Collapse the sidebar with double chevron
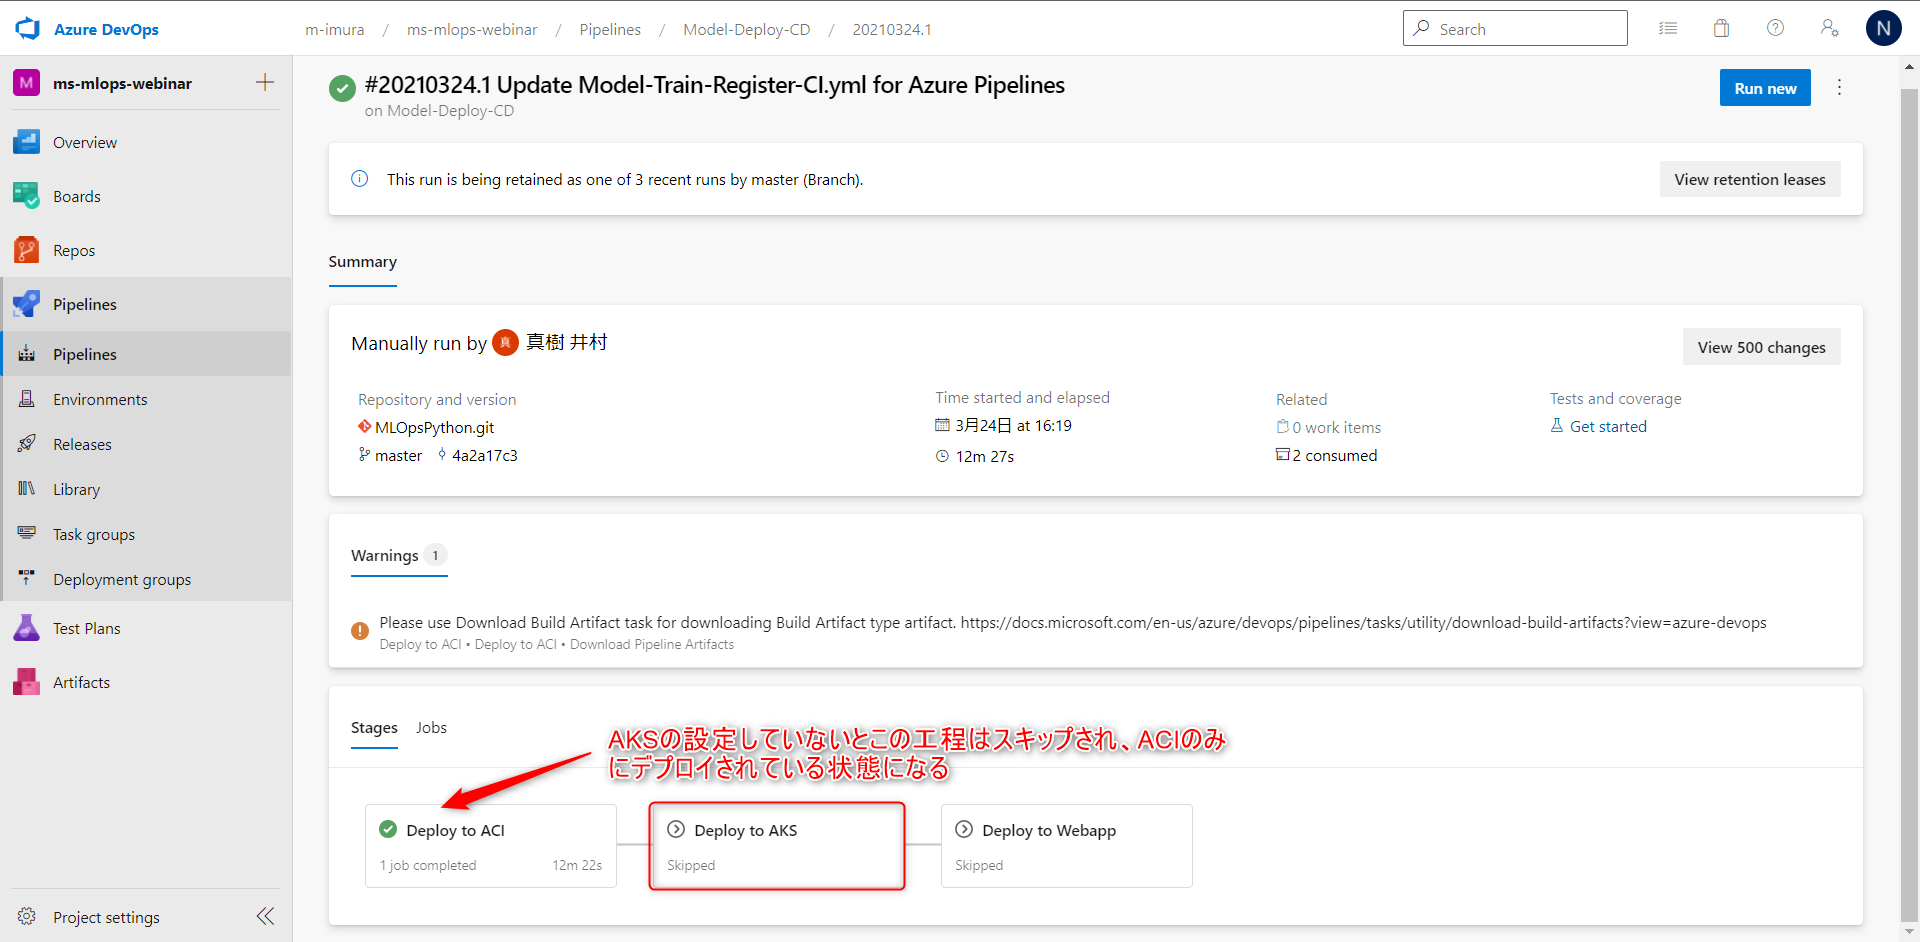 tap(265, 916)
